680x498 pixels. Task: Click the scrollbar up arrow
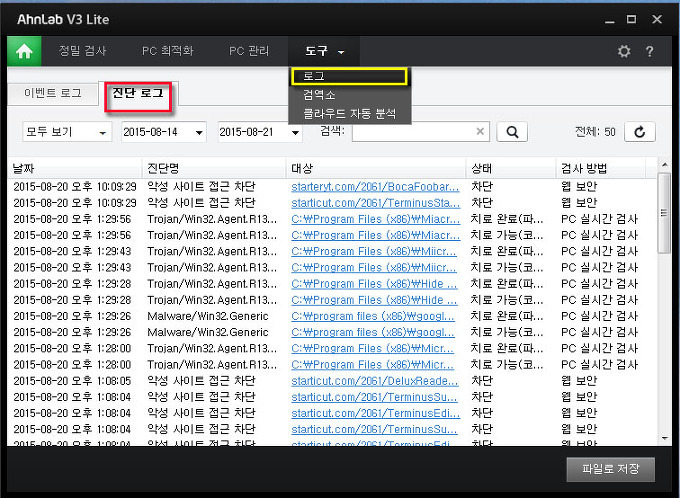click(664, 165)
